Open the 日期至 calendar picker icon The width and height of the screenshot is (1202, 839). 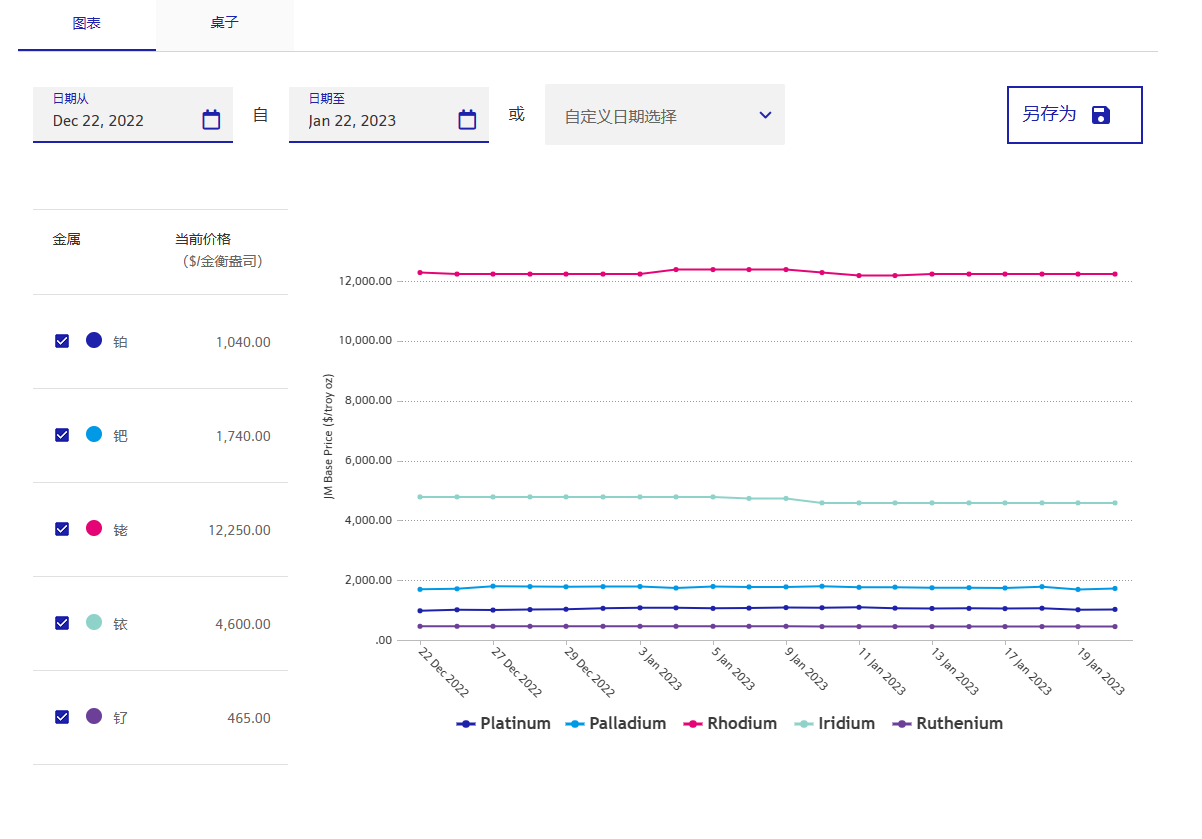[x=467, y=120]
